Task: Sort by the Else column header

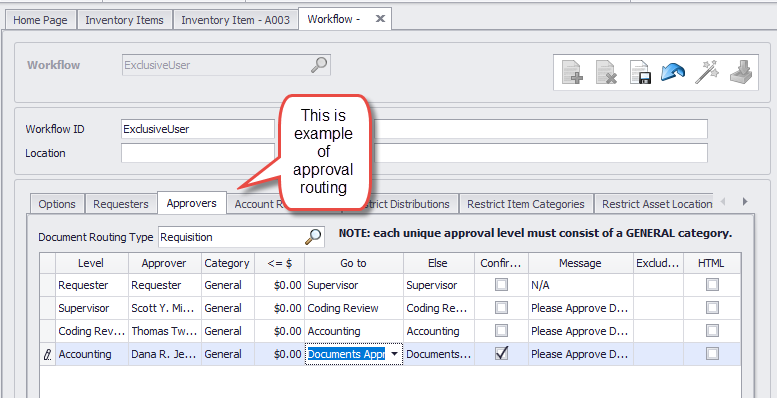Action: click(439, 263)
